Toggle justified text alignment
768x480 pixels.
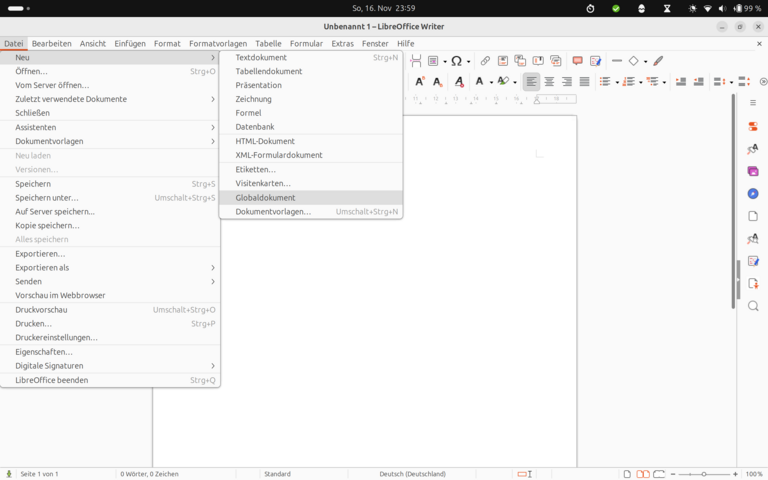click(585, 82)
